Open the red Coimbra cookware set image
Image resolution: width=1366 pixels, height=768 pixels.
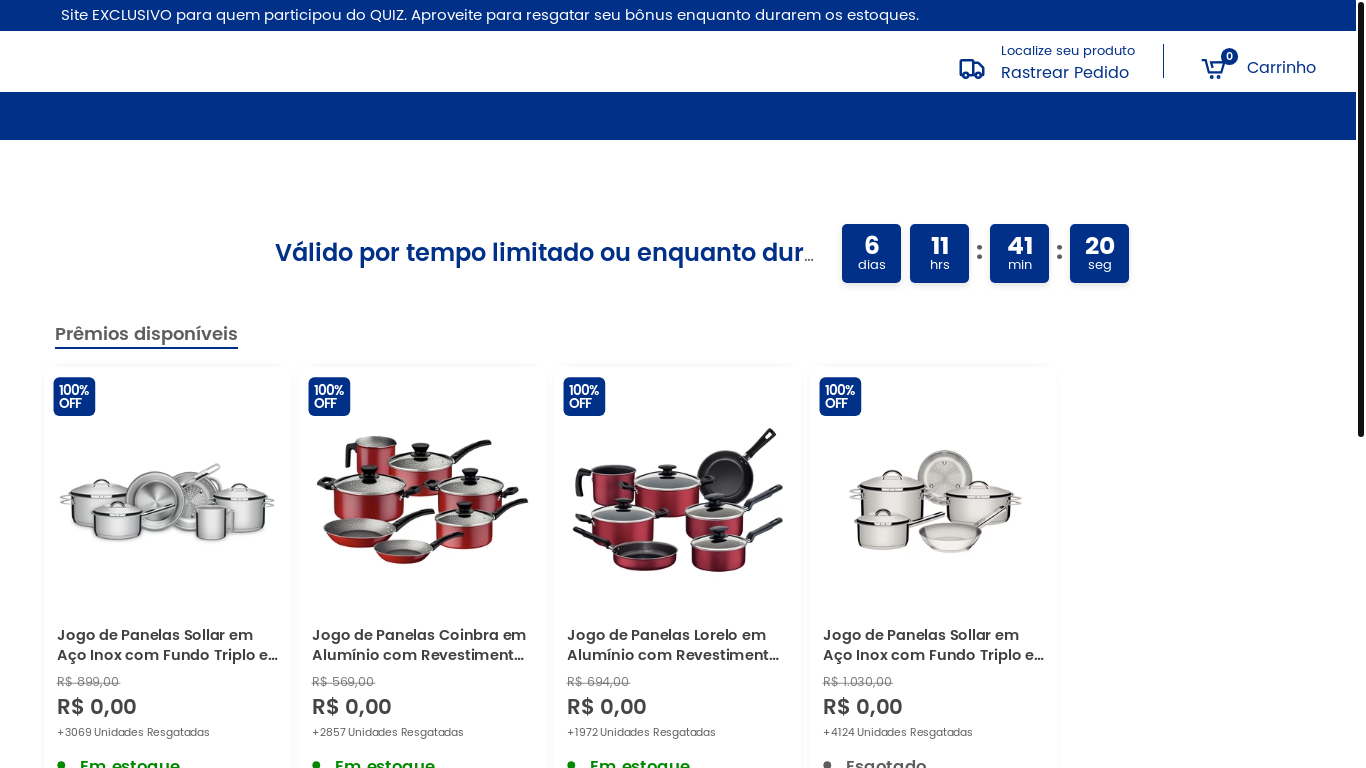422,499
